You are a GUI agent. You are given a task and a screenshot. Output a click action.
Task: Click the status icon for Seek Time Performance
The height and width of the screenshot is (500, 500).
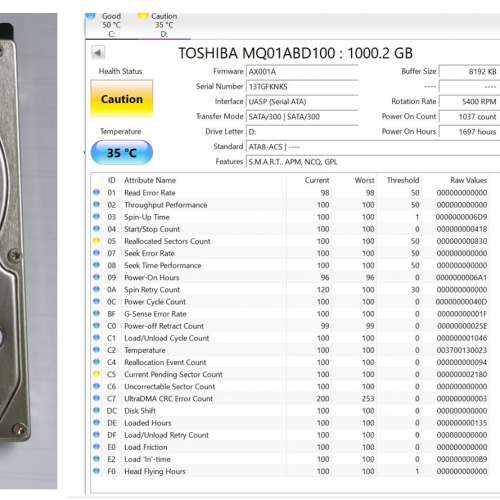click(x=97, y=265)
